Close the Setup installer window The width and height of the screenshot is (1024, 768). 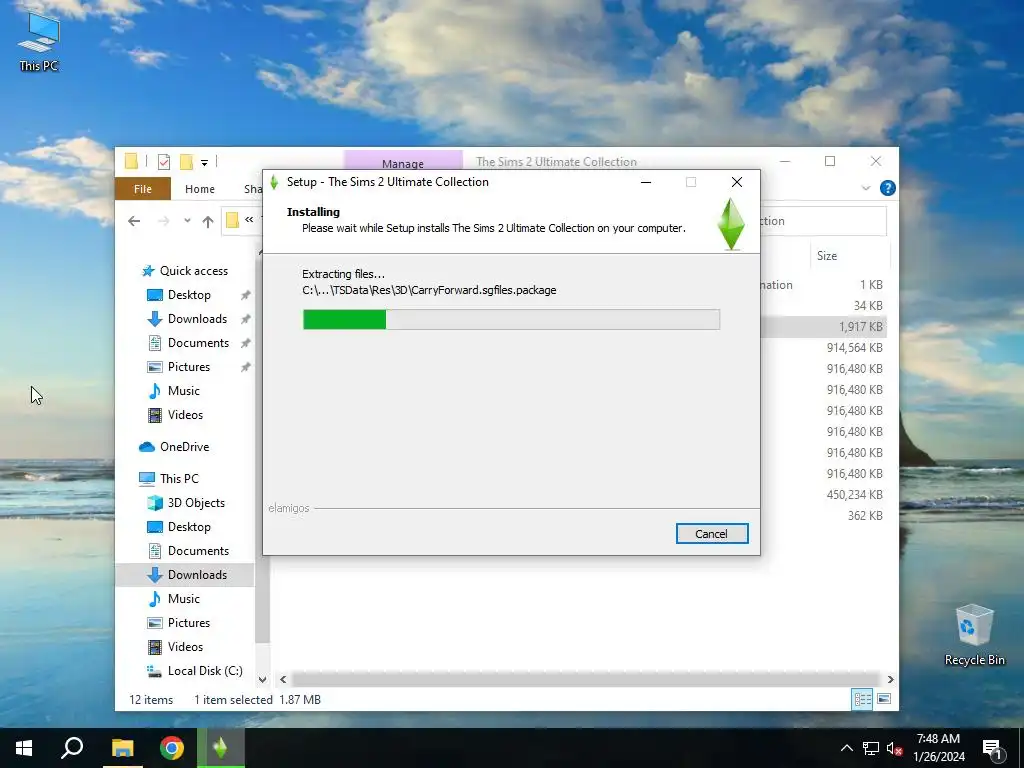tap(737, 182)
